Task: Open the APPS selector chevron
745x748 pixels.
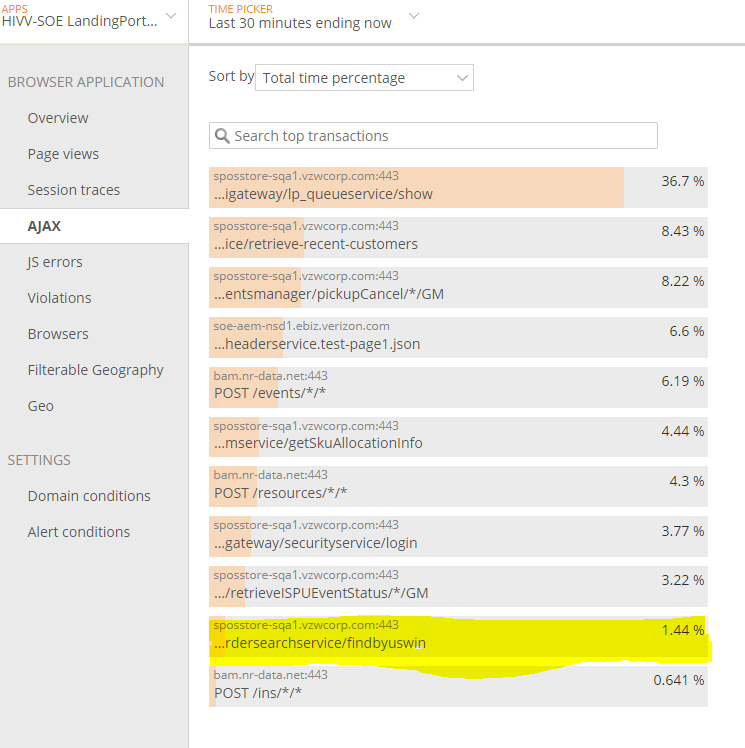Action: pyautogui.click(x=171, y=16)
